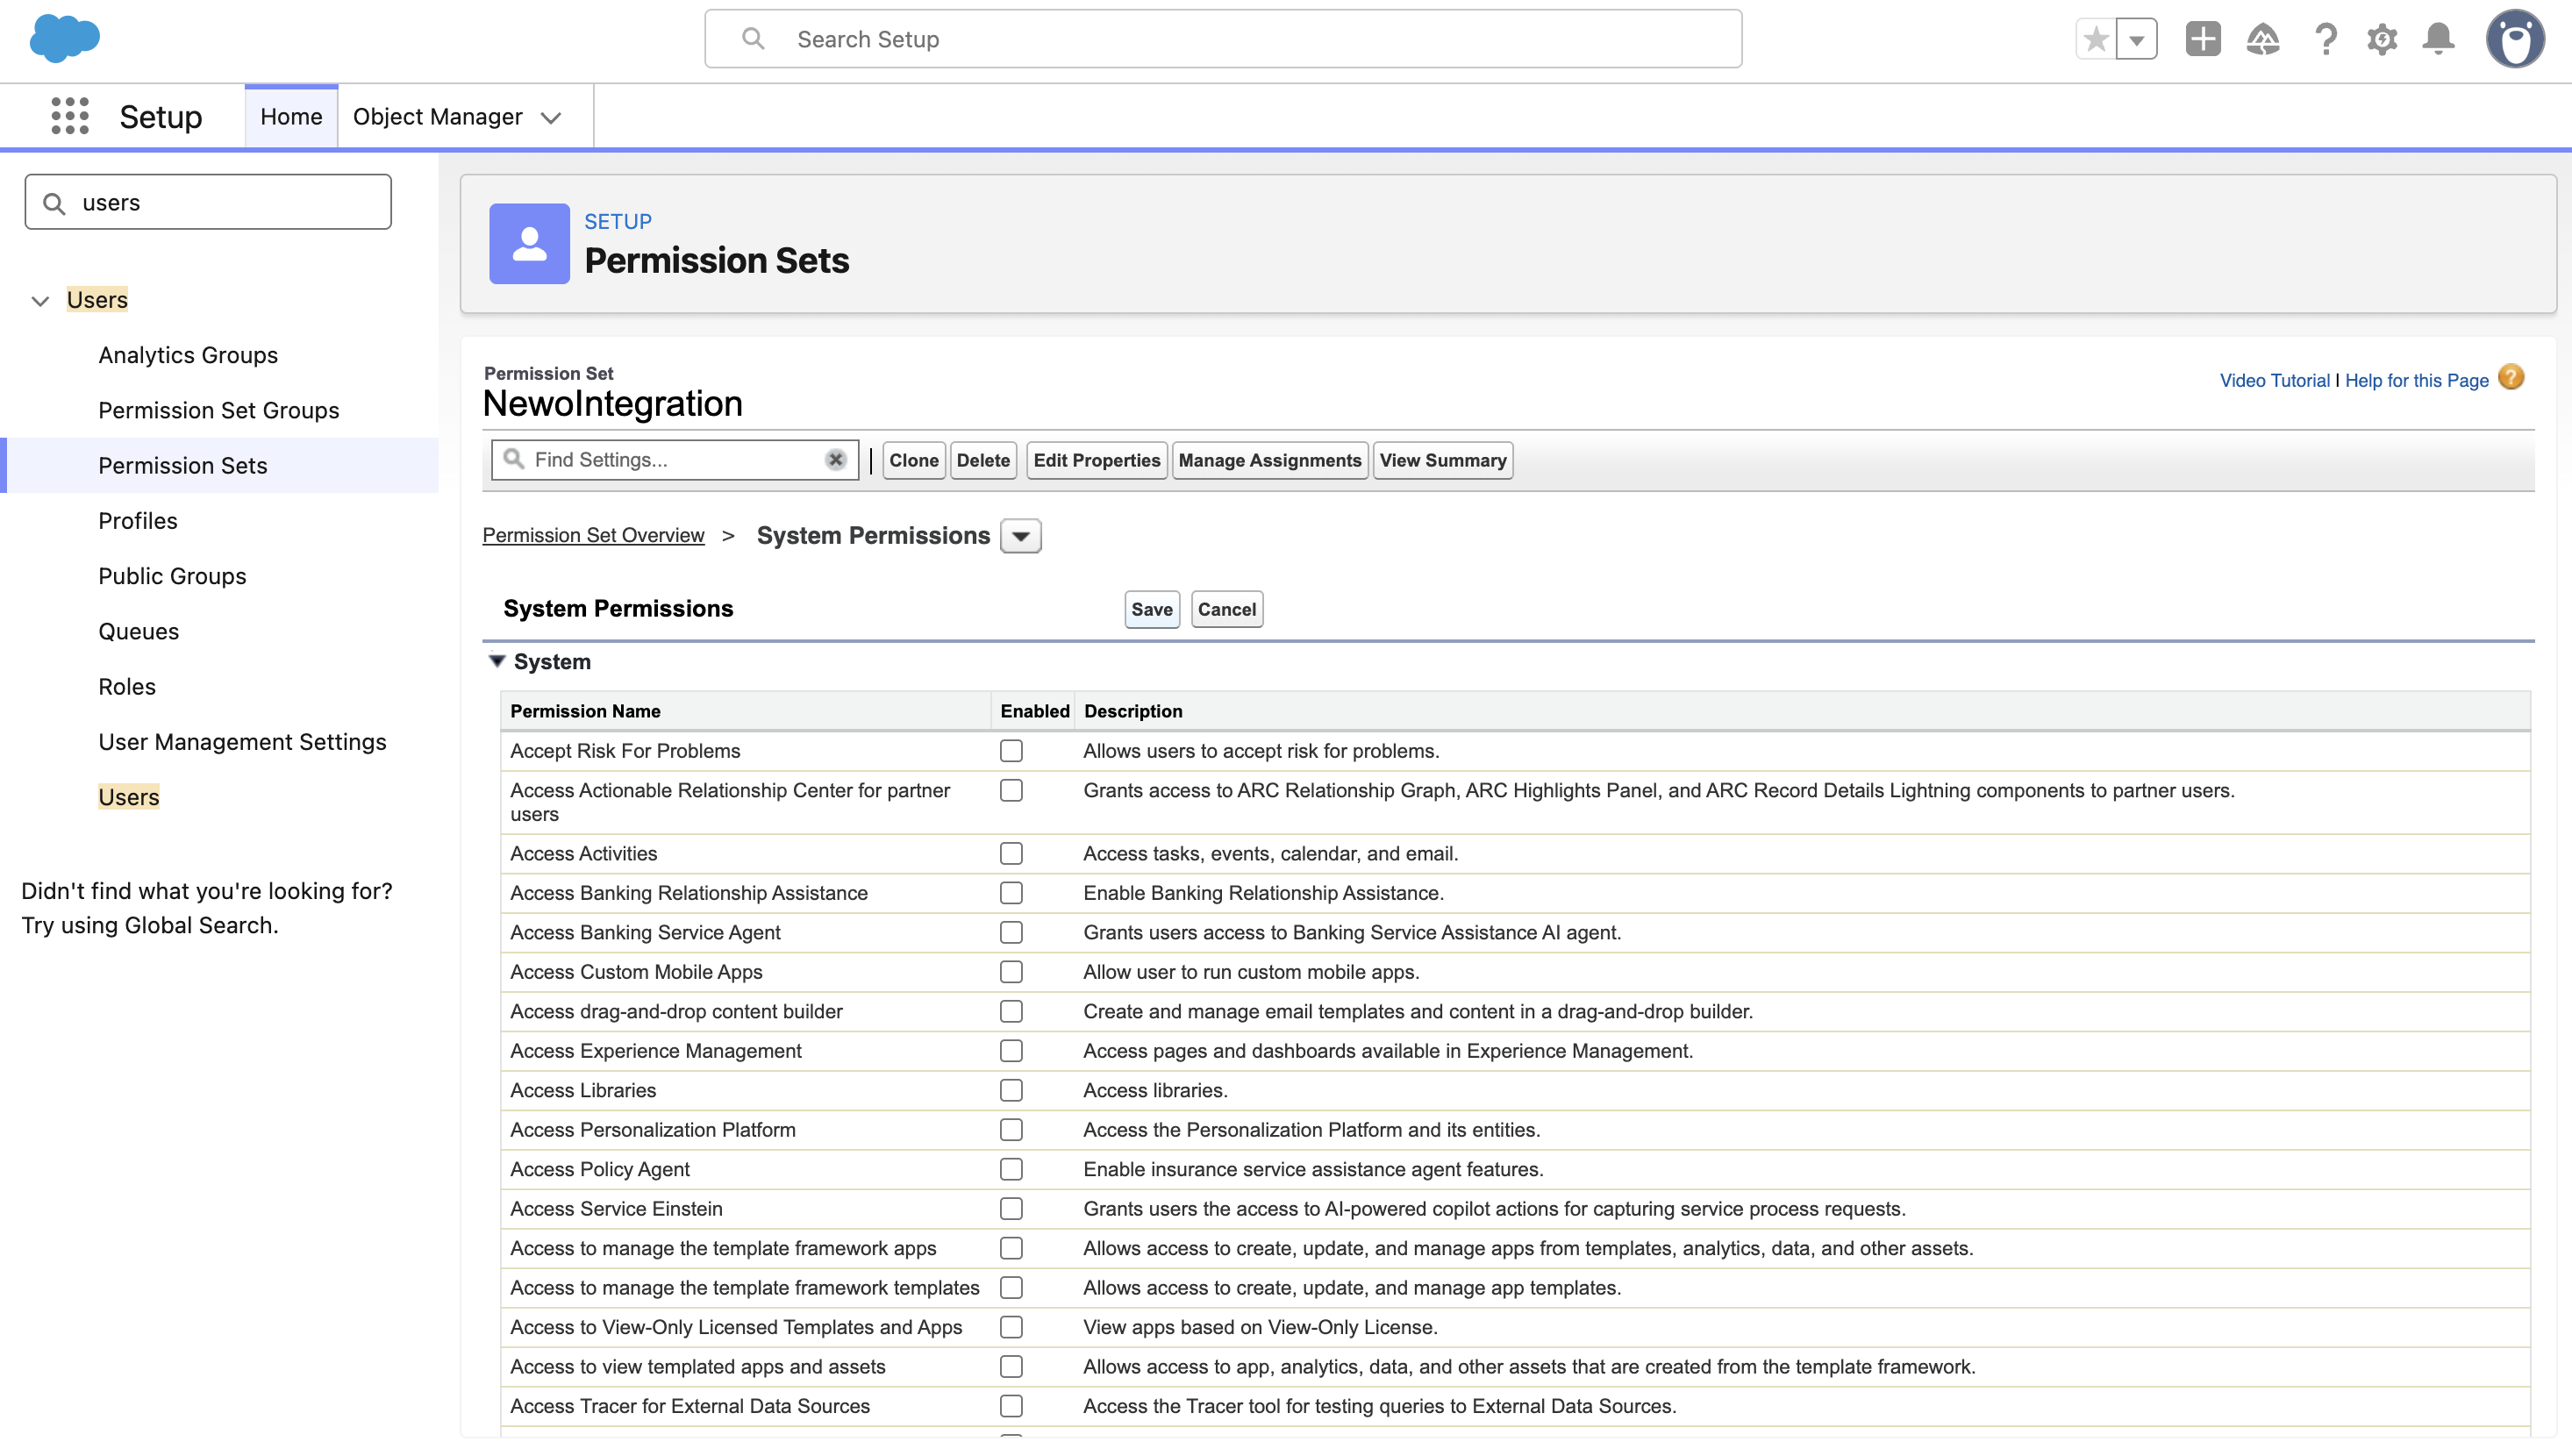
Task: Click the Delete button
Action: point(983,460)
